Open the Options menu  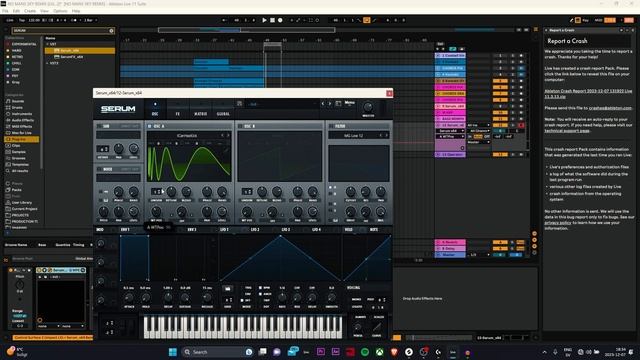[60, 11]
